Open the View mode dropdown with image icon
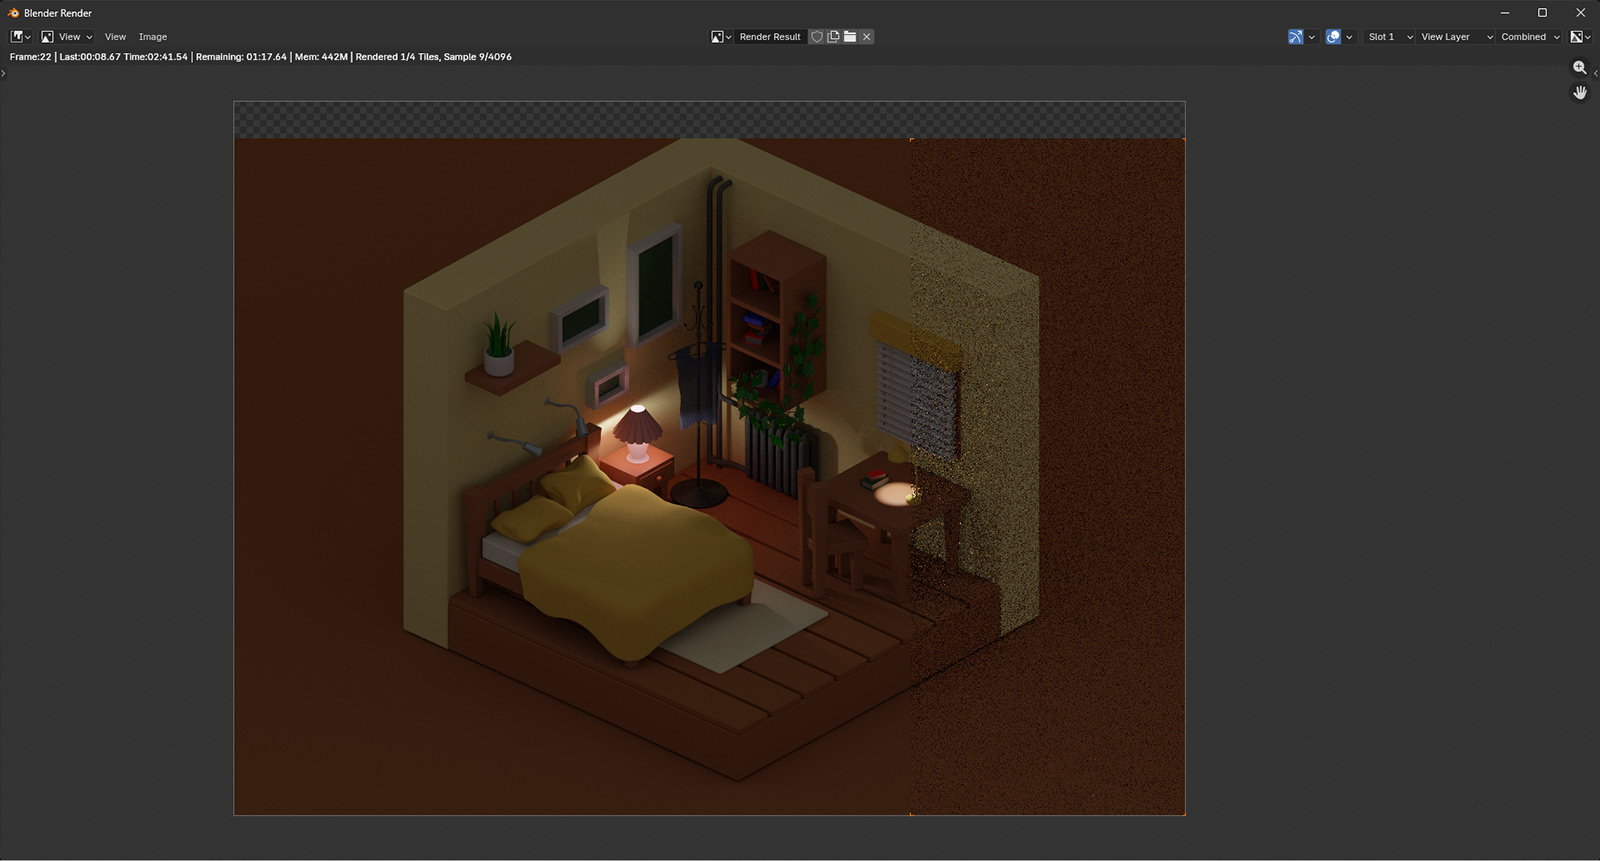 click(x=66, y=37)
